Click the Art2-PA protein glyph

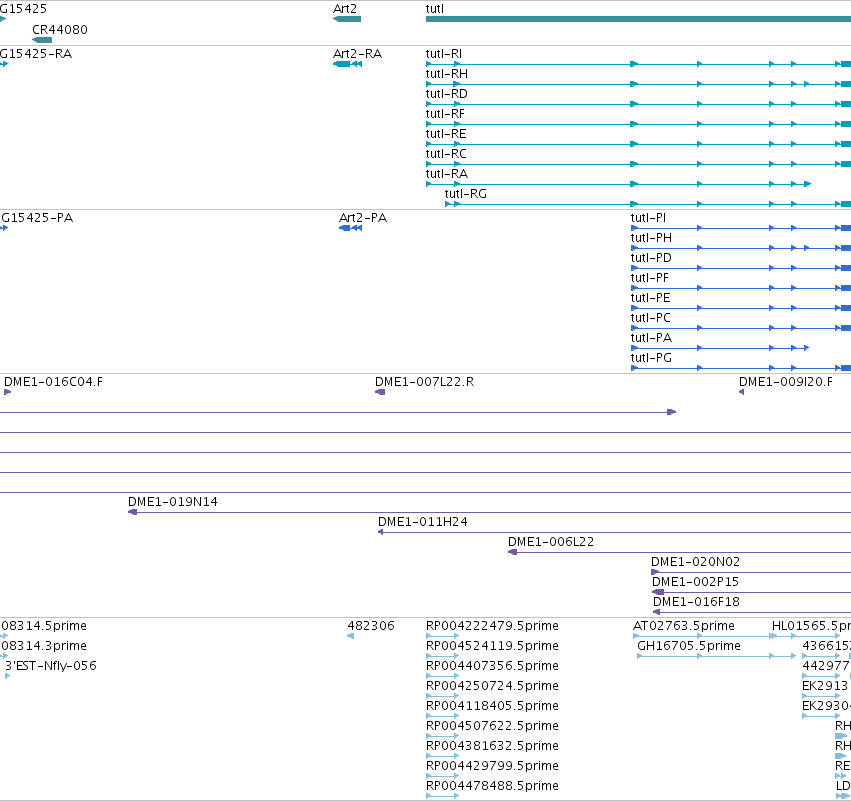350,228
